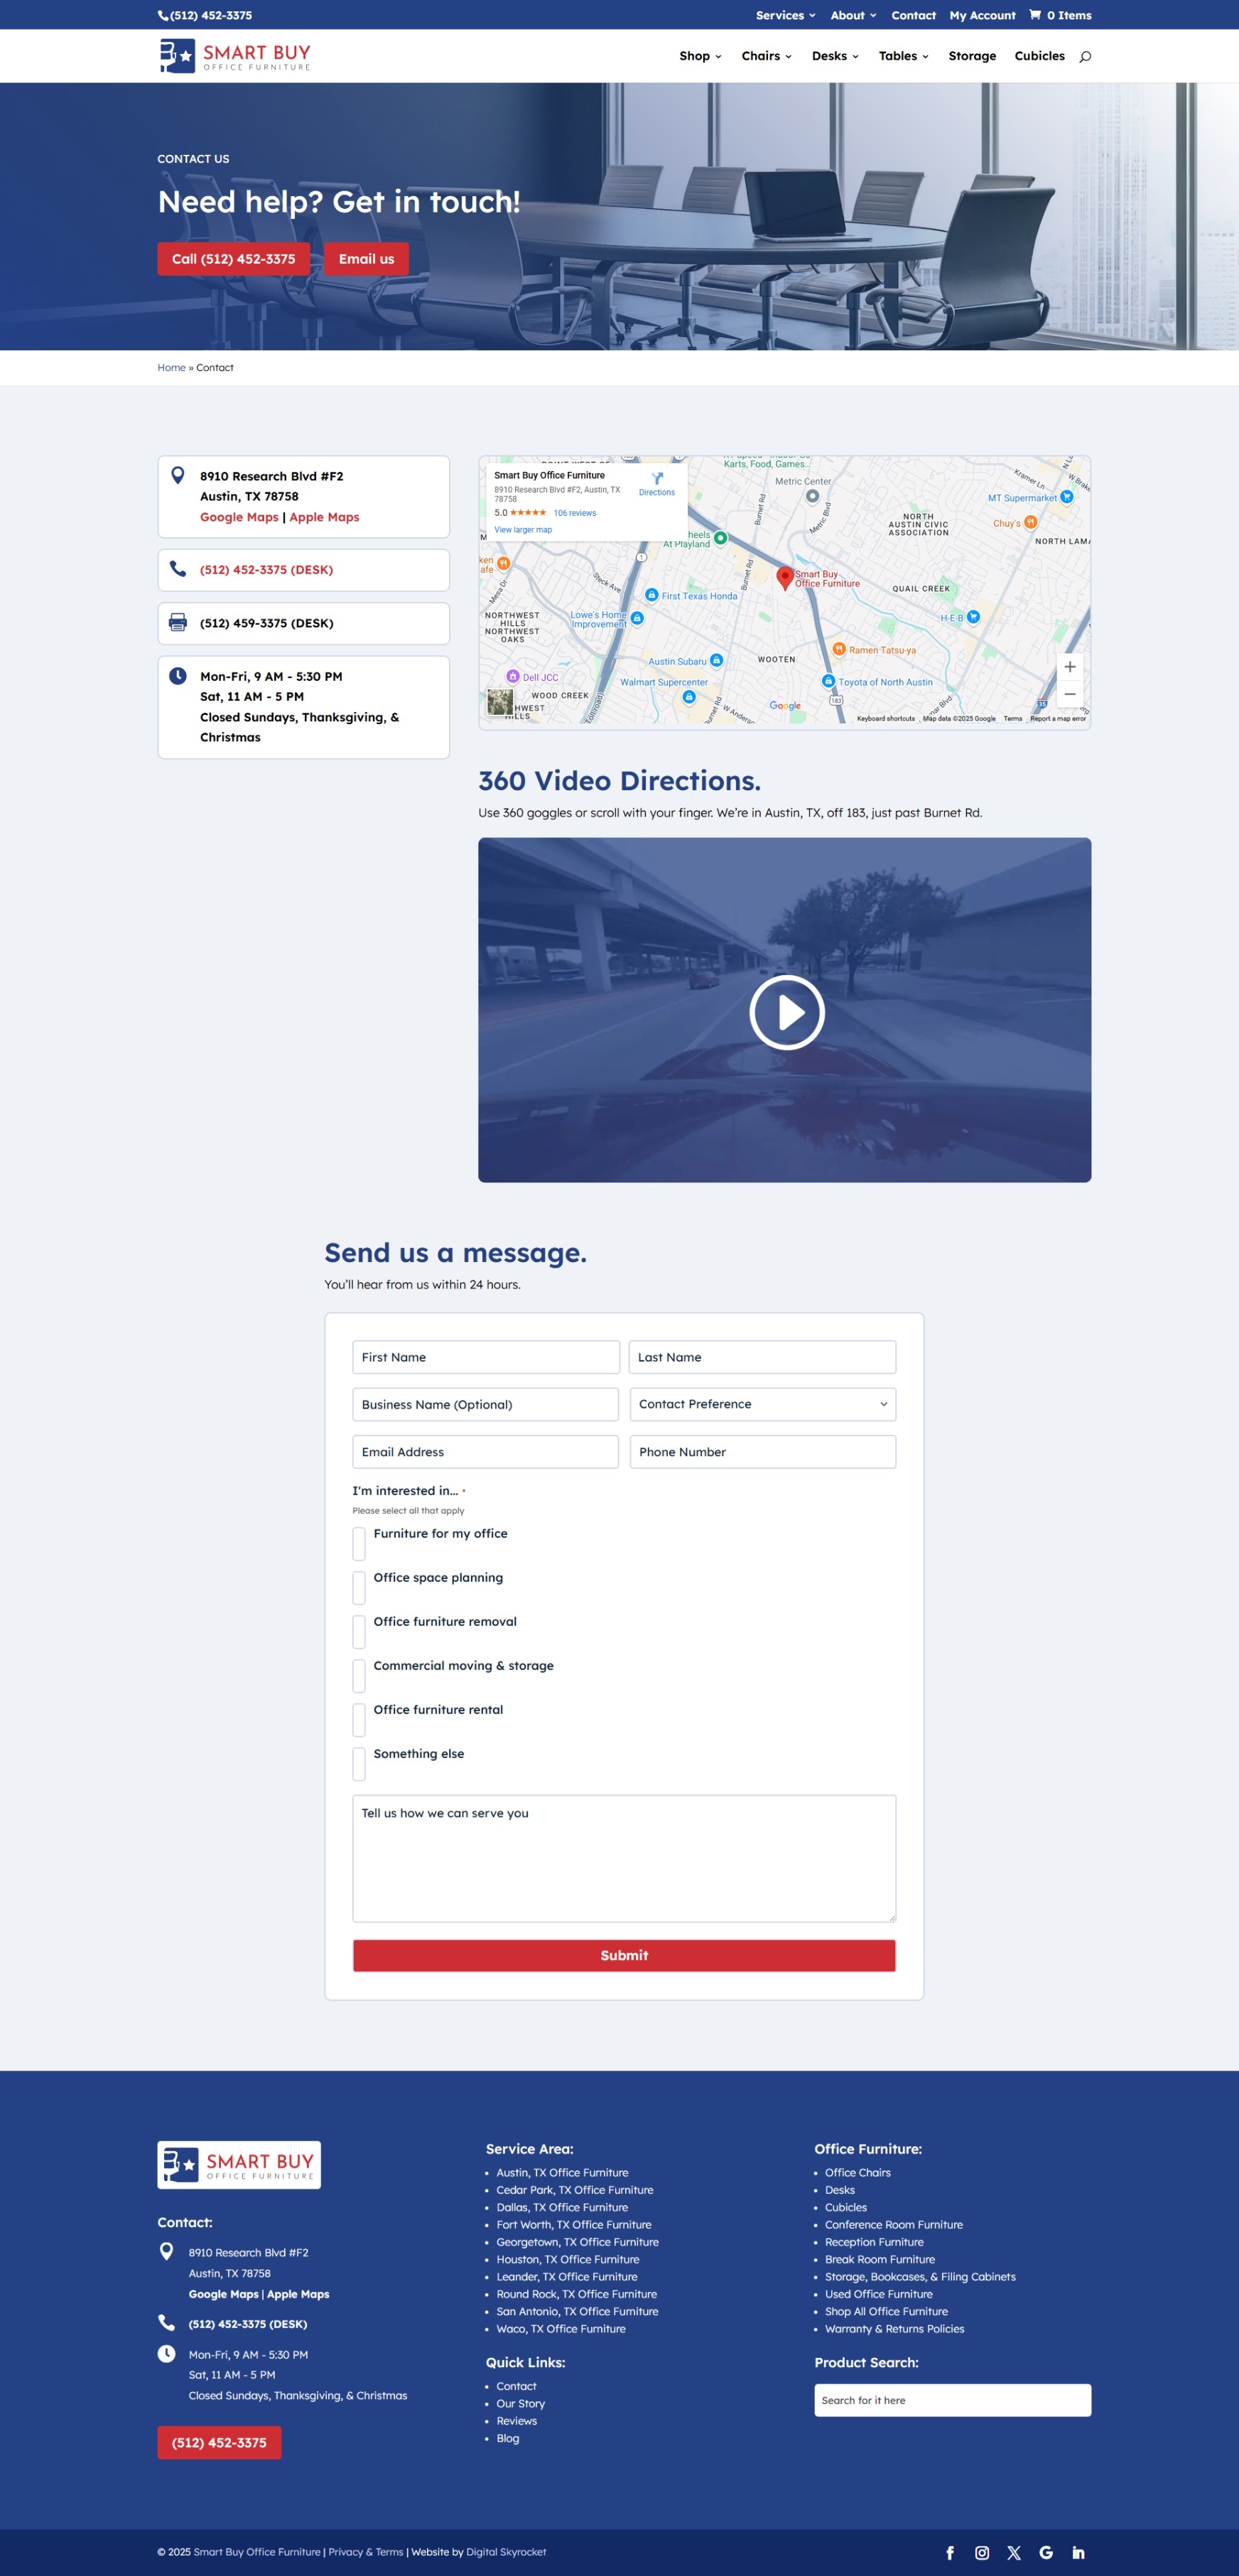Open the Contact Preference dropdown

(x=762, y=1404)
